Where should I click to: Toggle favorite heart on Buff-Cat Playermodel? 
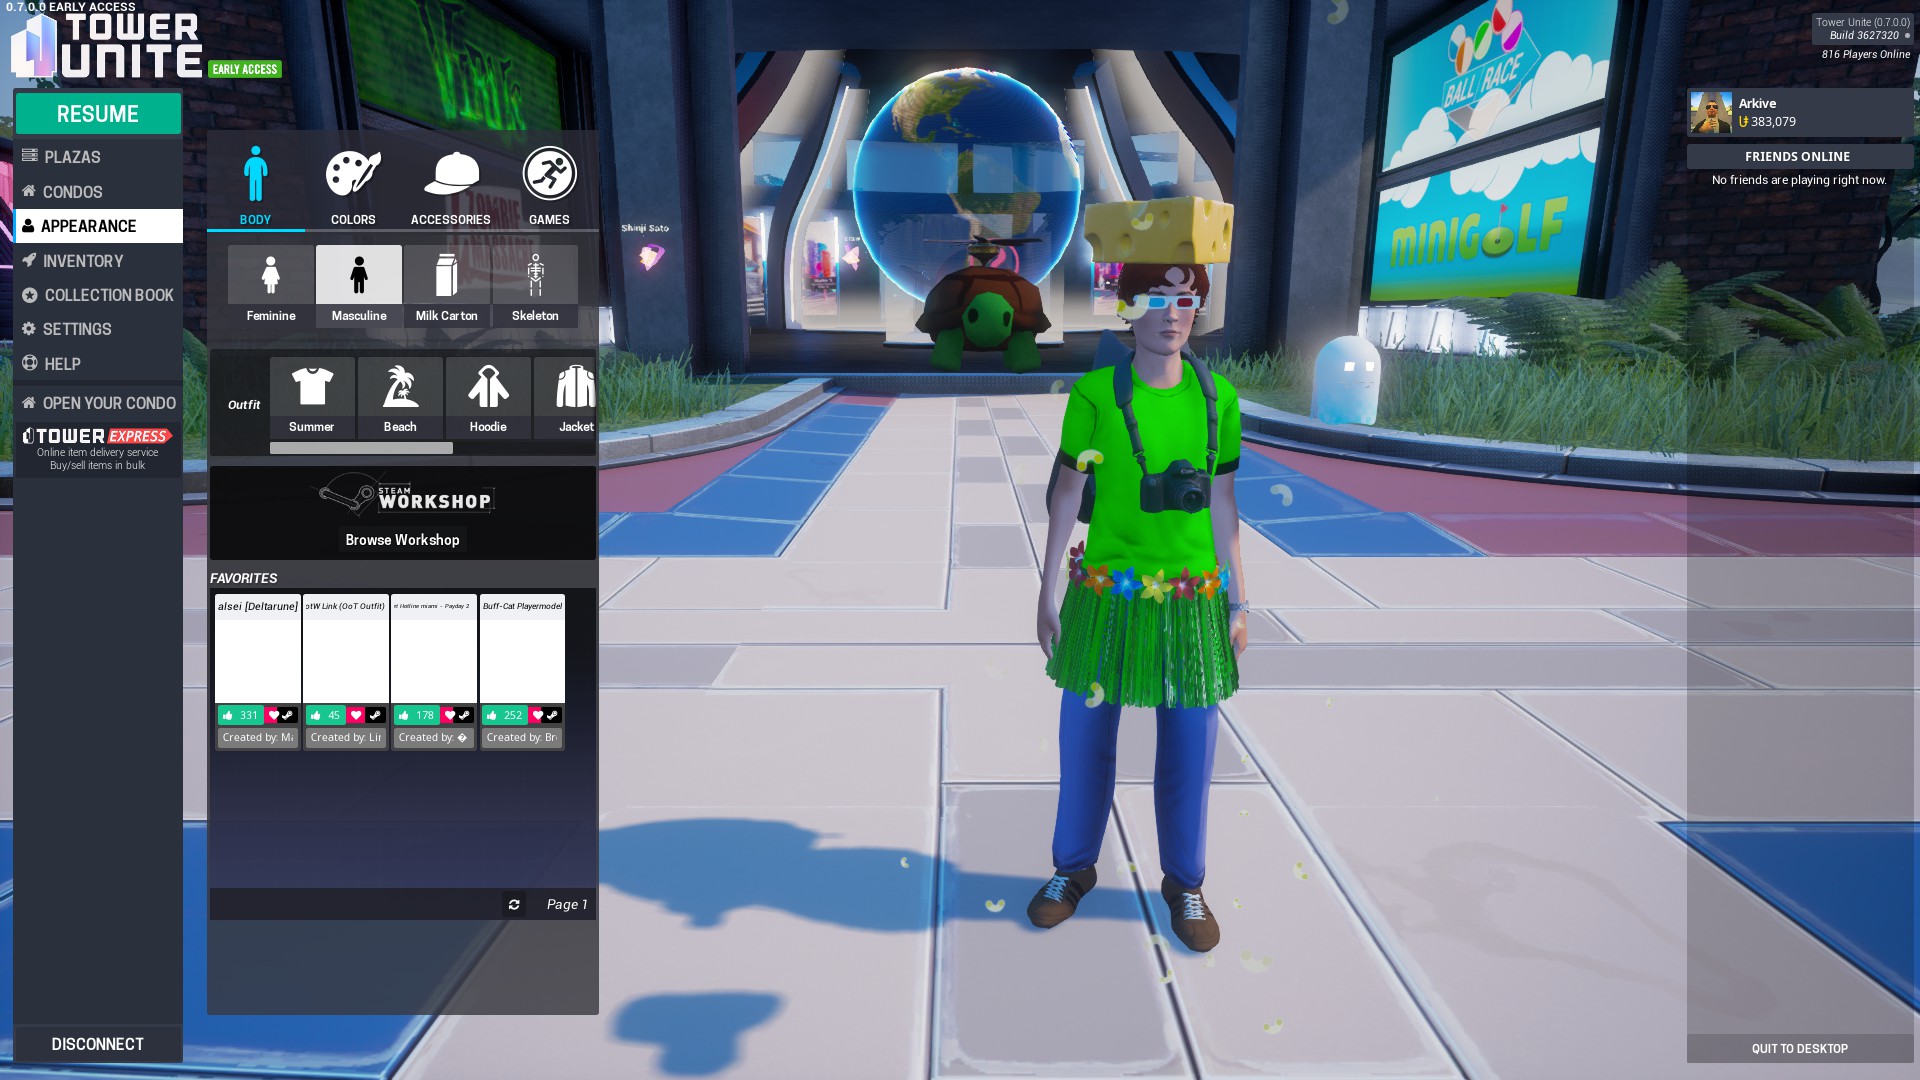(x=536, y=715)
